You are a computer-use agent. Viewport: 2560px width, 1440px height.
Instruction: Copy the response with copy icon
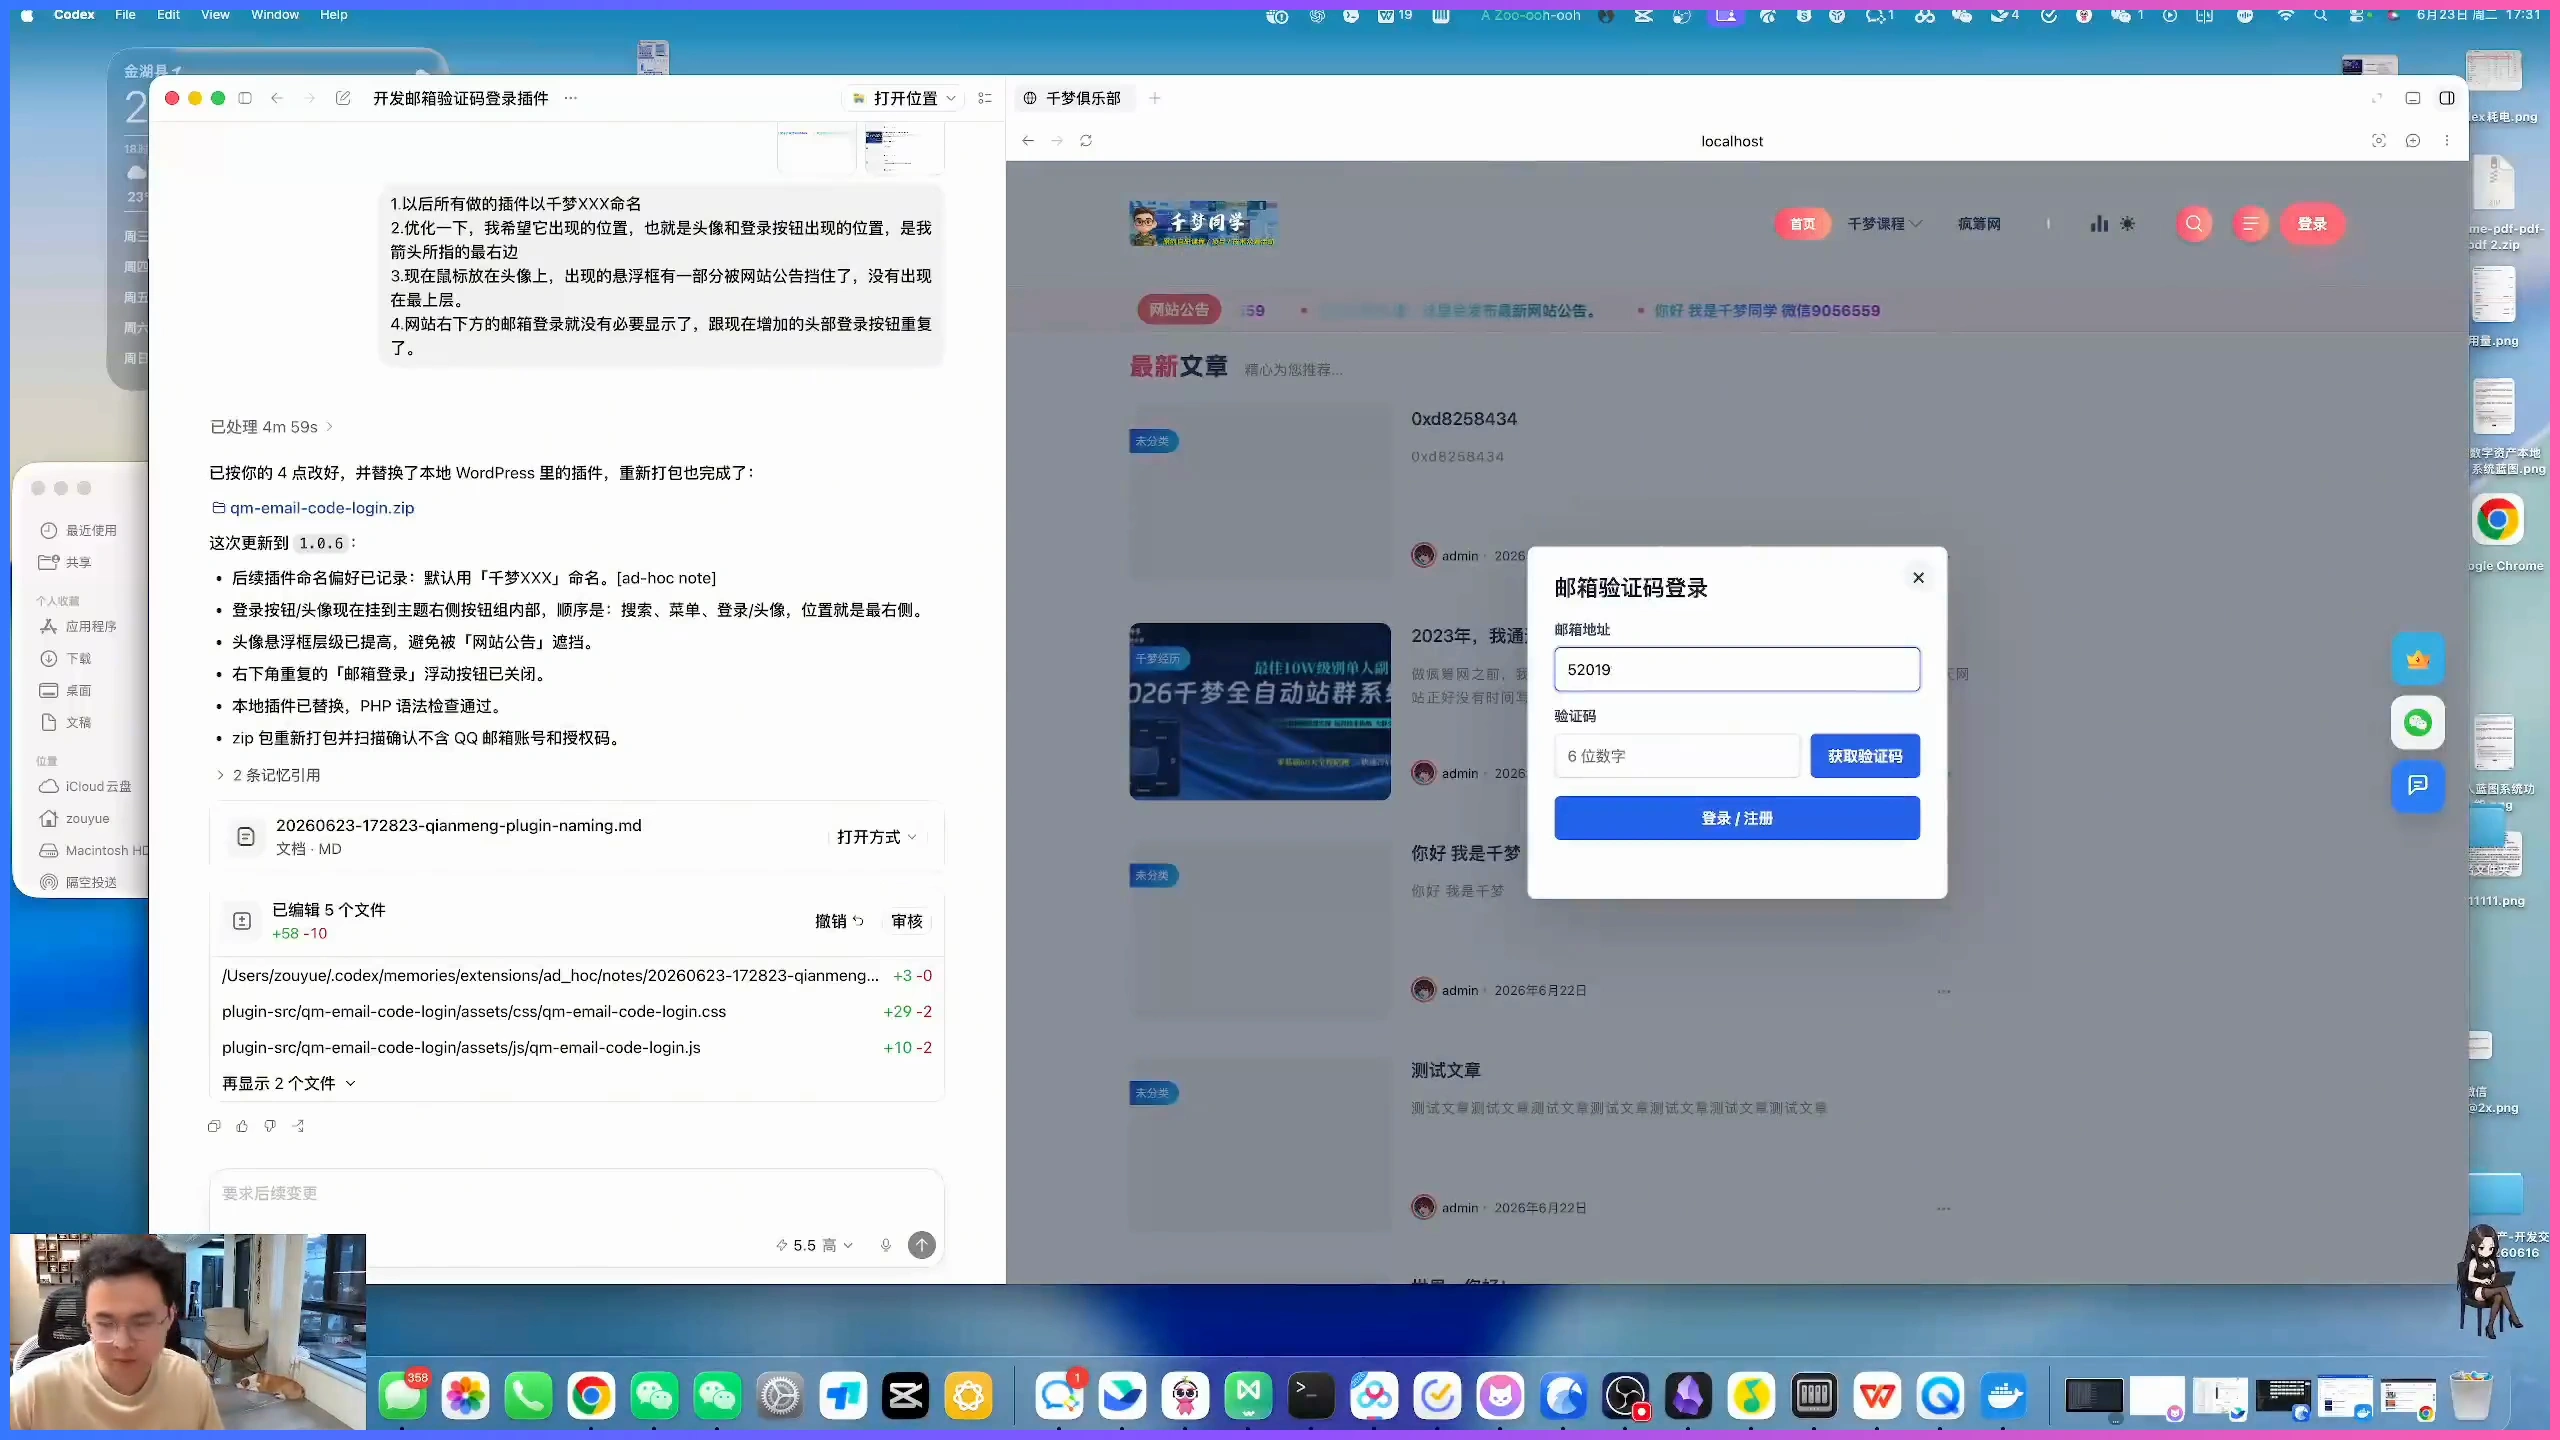(214, 1126)
